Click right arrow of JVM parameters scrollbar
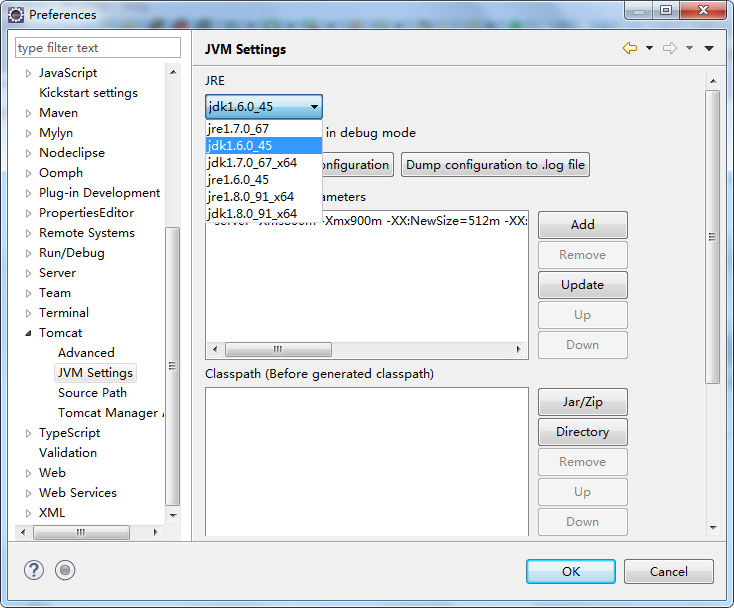Viewport: 734px width, 608px height. tap(519, 349)
